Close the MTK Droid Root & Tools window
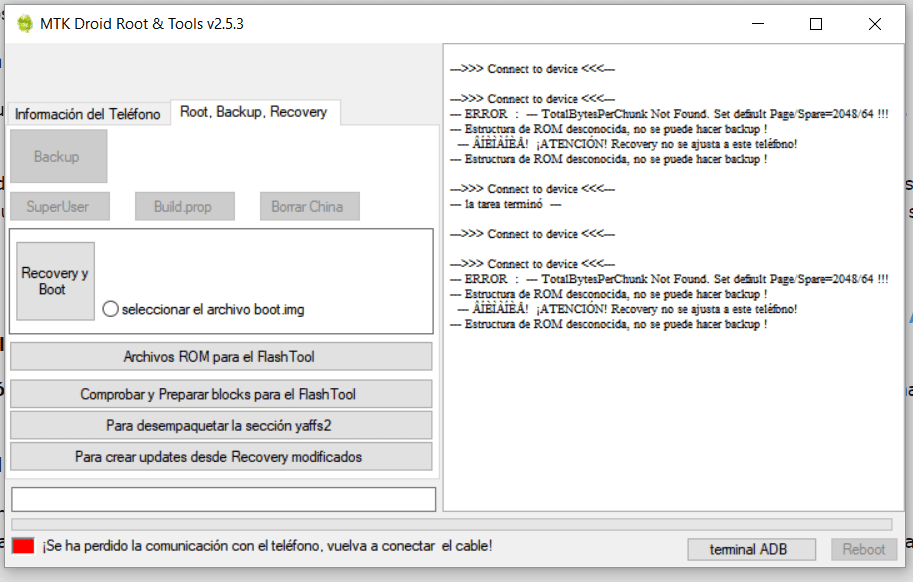This screenshot has height=582, width=913. point(875,24)
